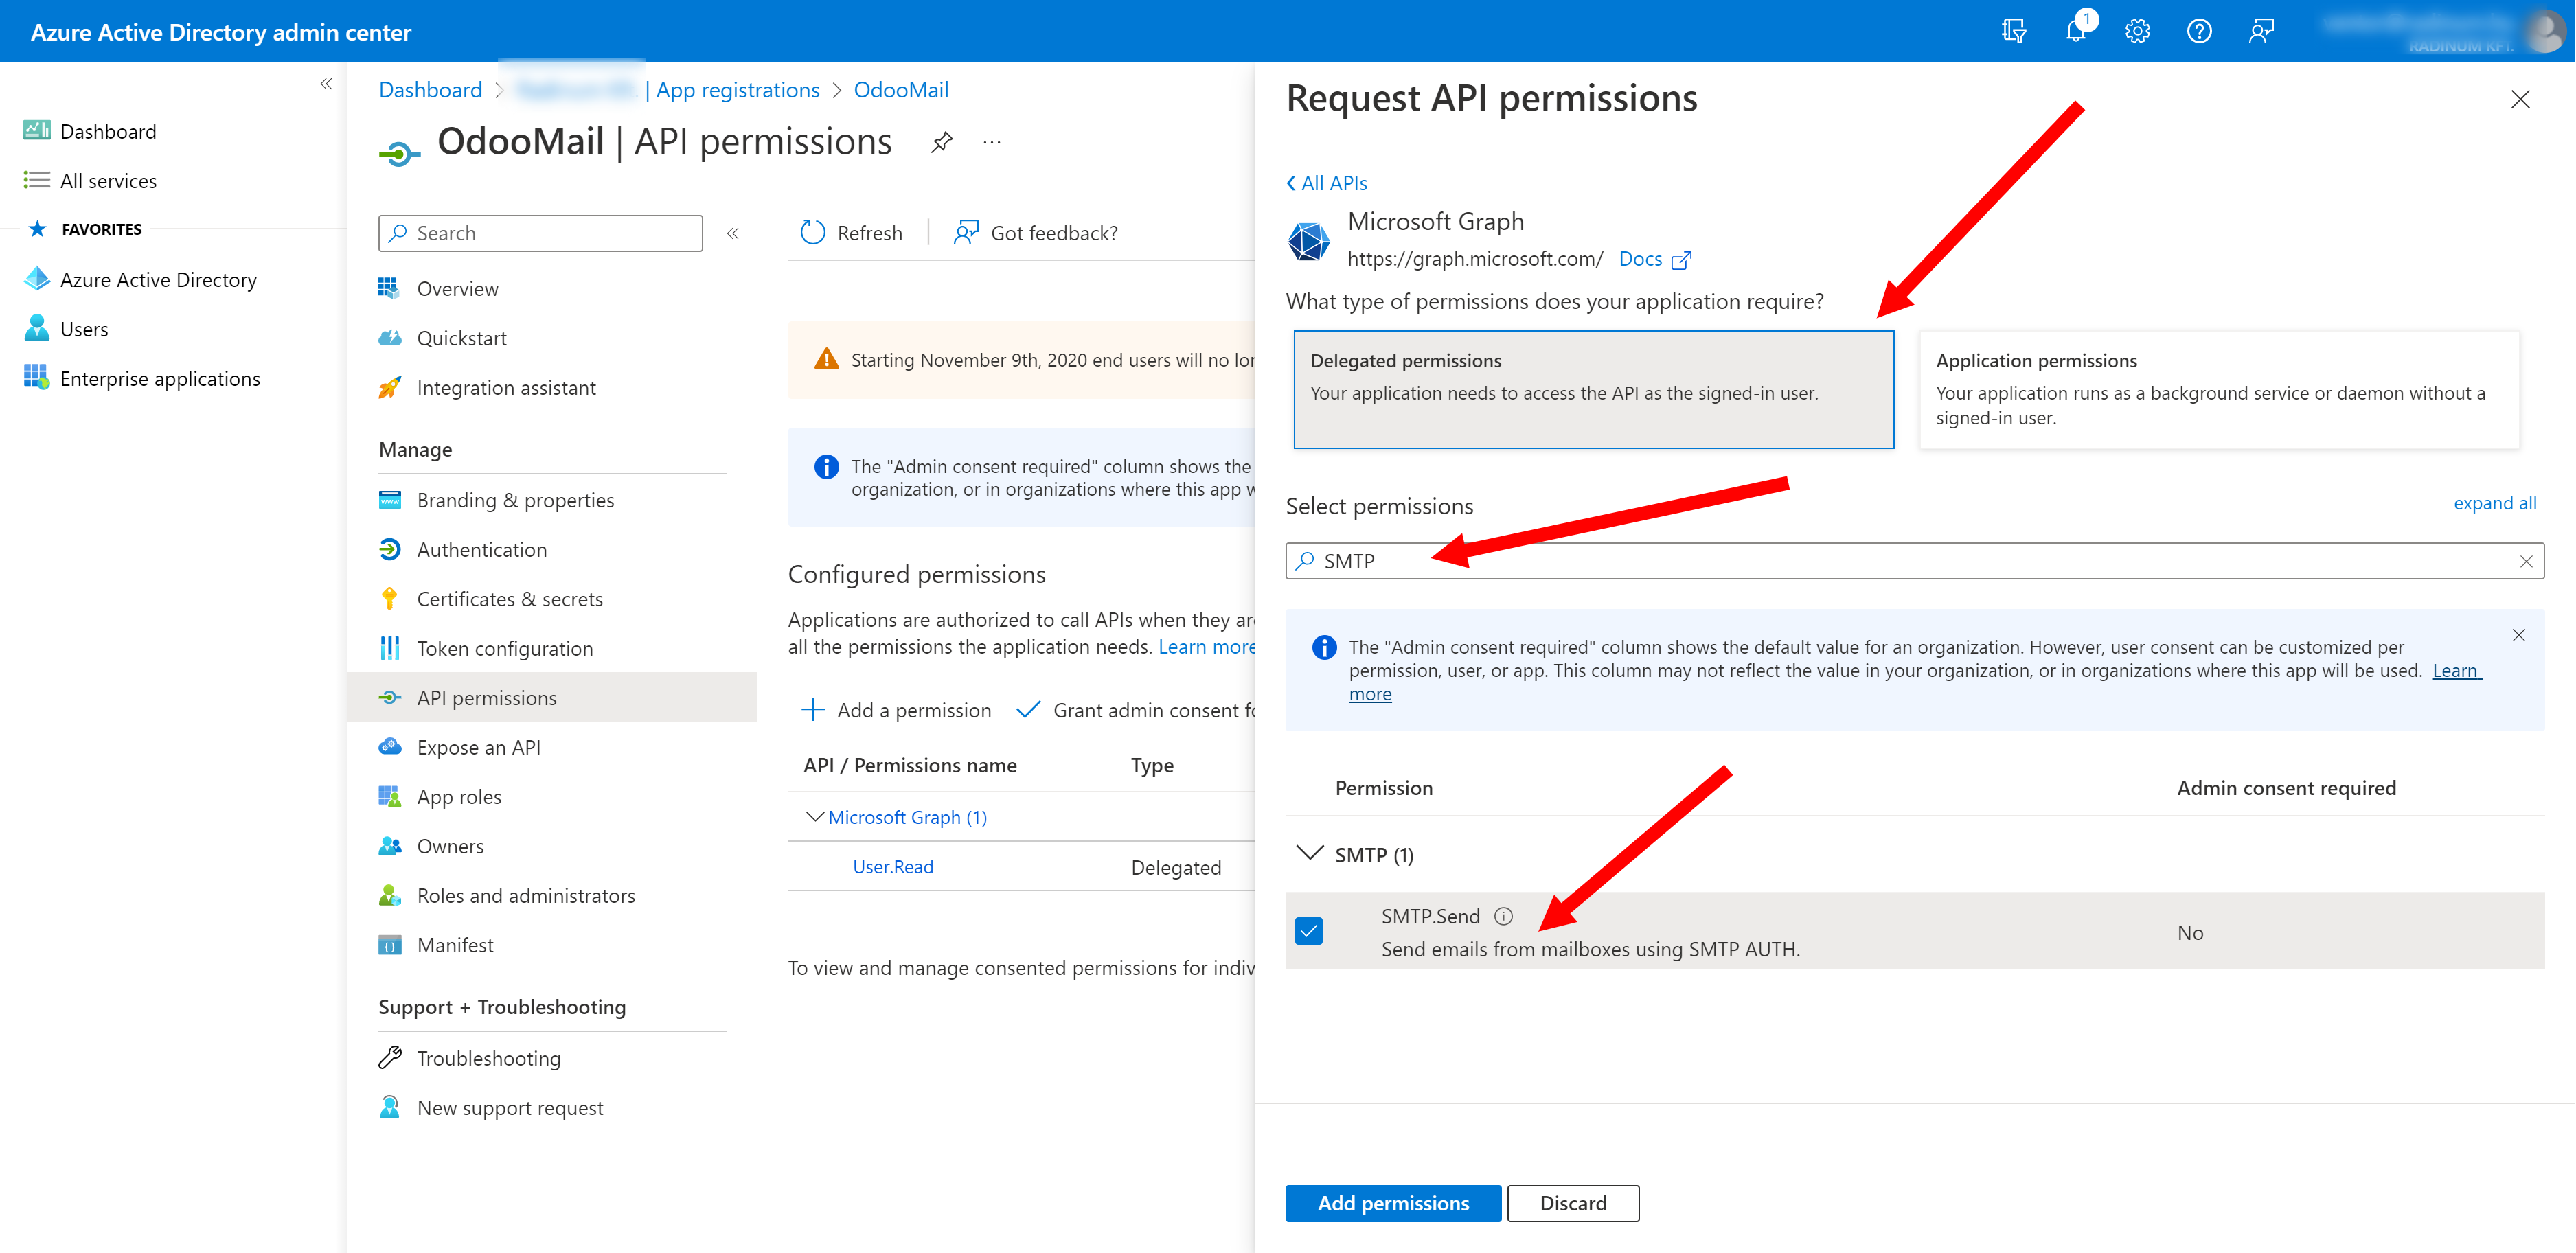The height and width of the screenshot is (1253, 2576).
Task: Collapse the left navigation pane
Action: (326, 84)
